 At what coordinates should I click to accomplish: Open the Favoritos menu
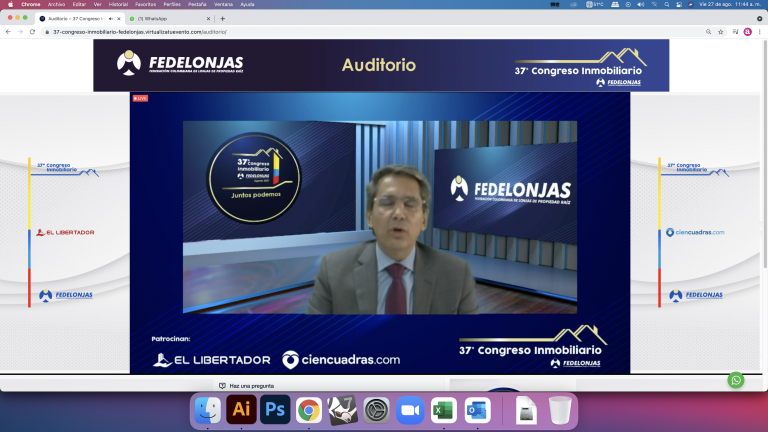[145, 4]
